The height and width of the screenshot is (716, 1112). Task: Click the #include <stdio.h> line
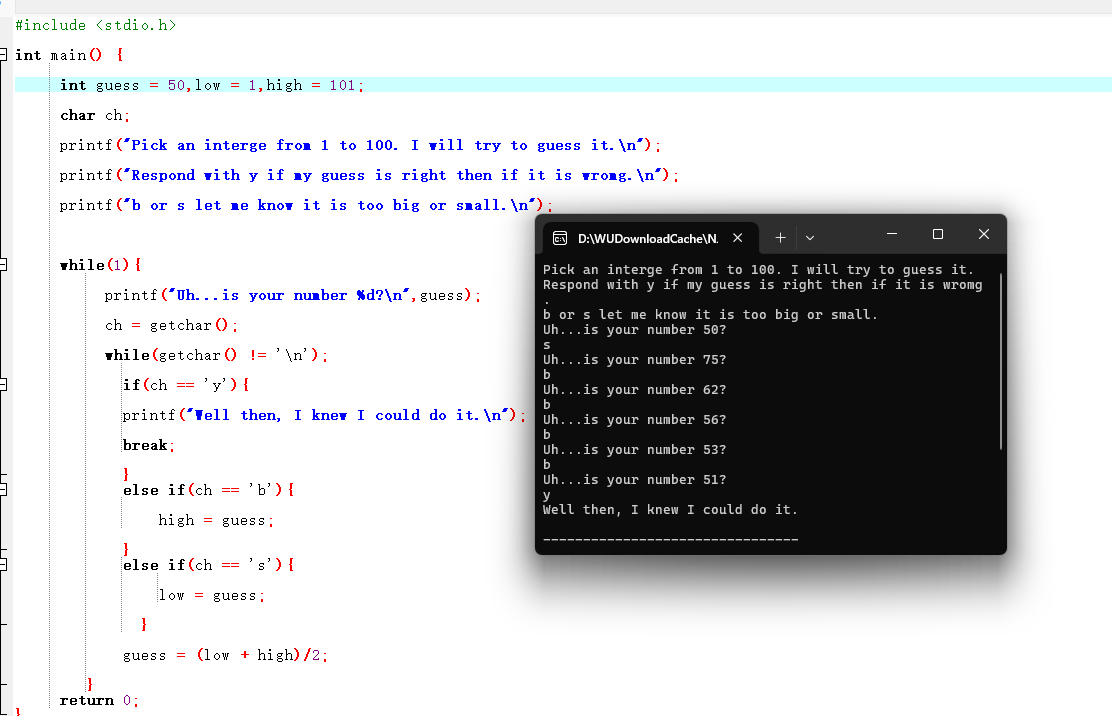point(96,25)
